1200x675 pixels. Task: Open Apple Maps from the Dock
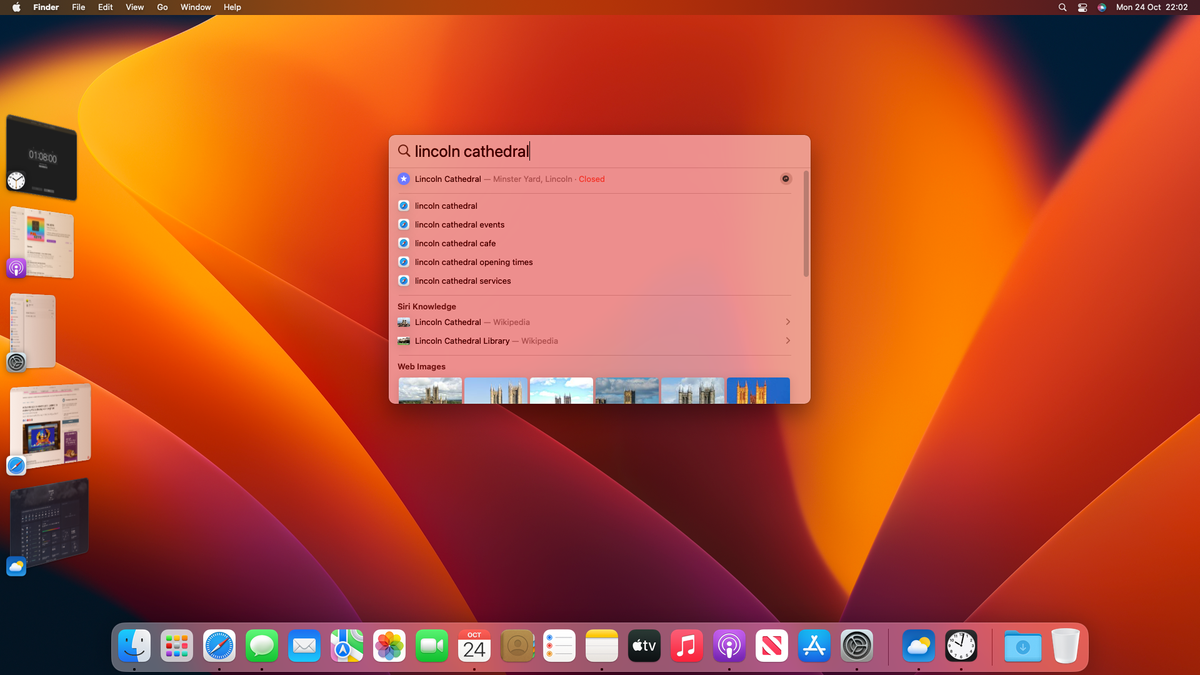click(346, 646)
